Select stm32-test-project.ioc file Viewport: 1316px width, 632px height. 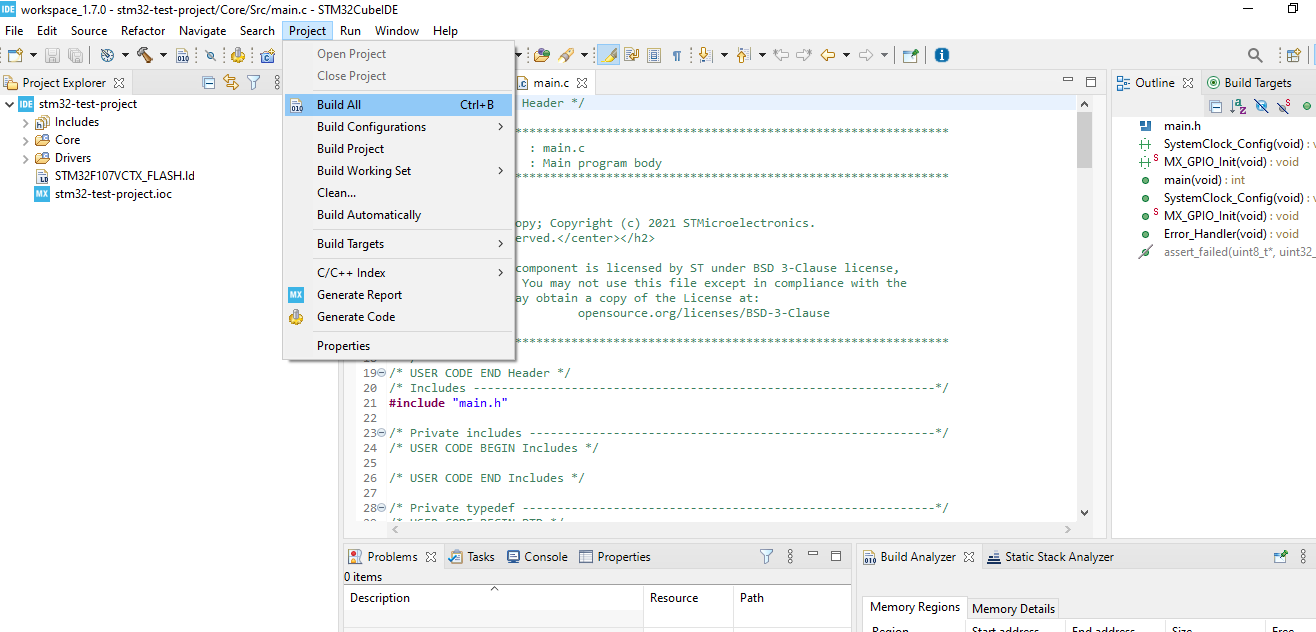113,194
